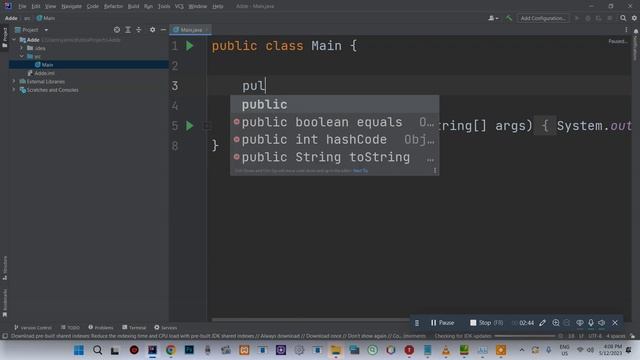Open the File menu

[x=22, y=6]
